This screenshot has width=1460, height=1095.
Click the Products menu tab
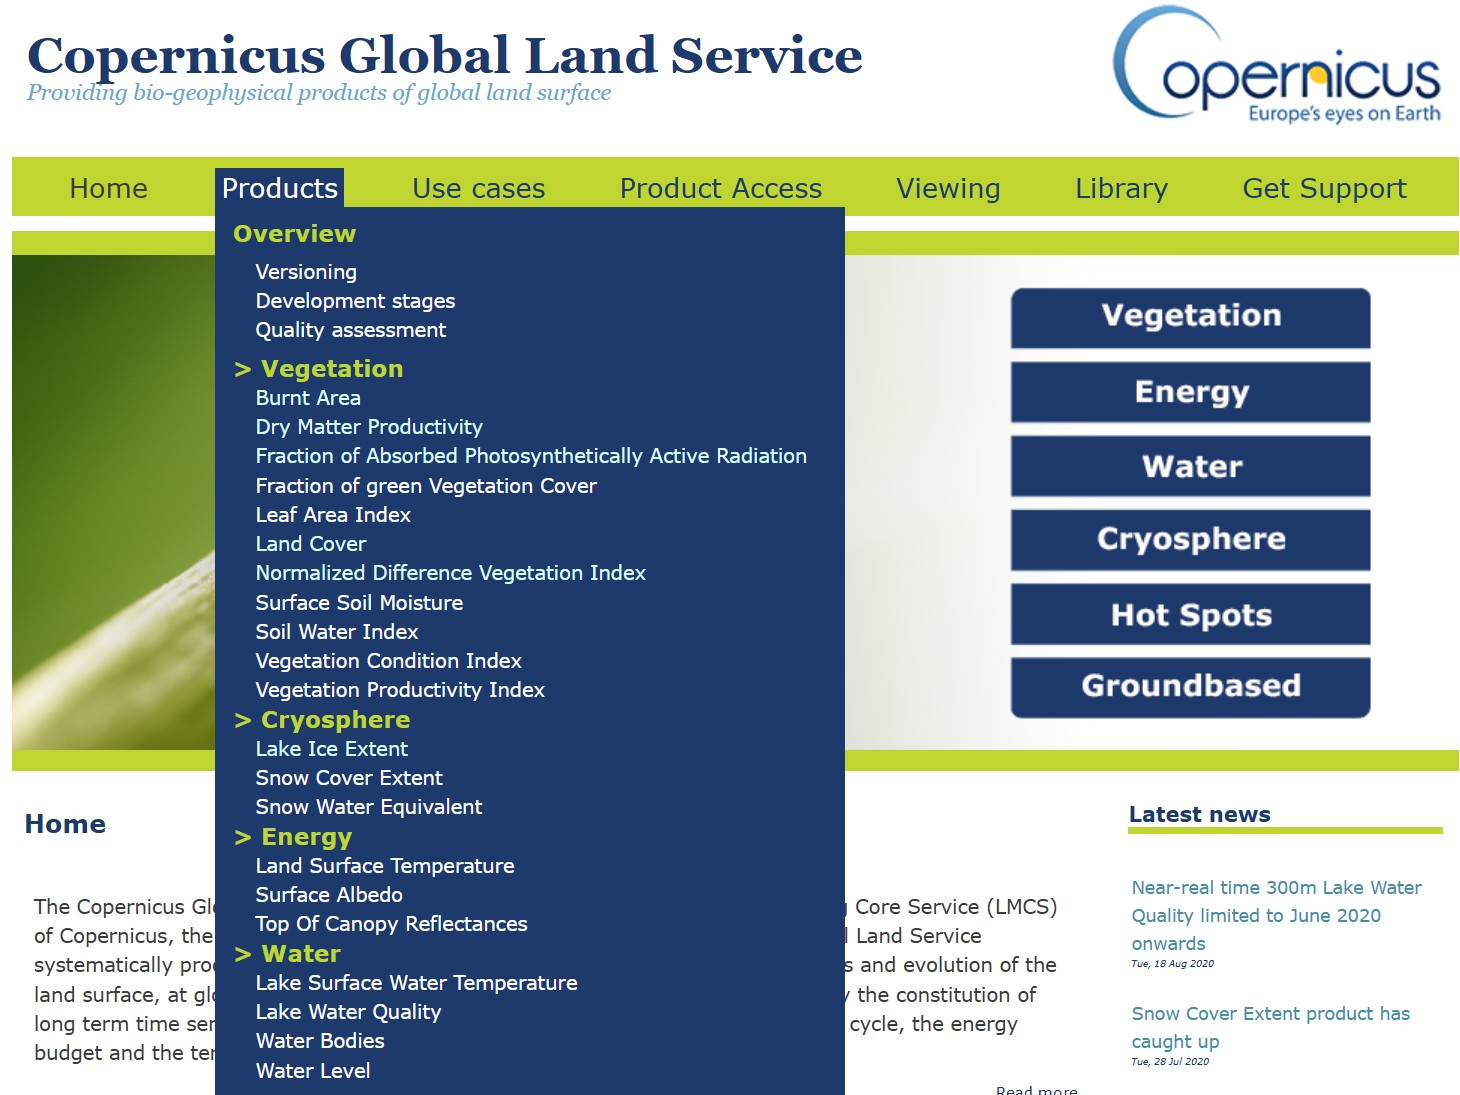[x=280, y=188]
